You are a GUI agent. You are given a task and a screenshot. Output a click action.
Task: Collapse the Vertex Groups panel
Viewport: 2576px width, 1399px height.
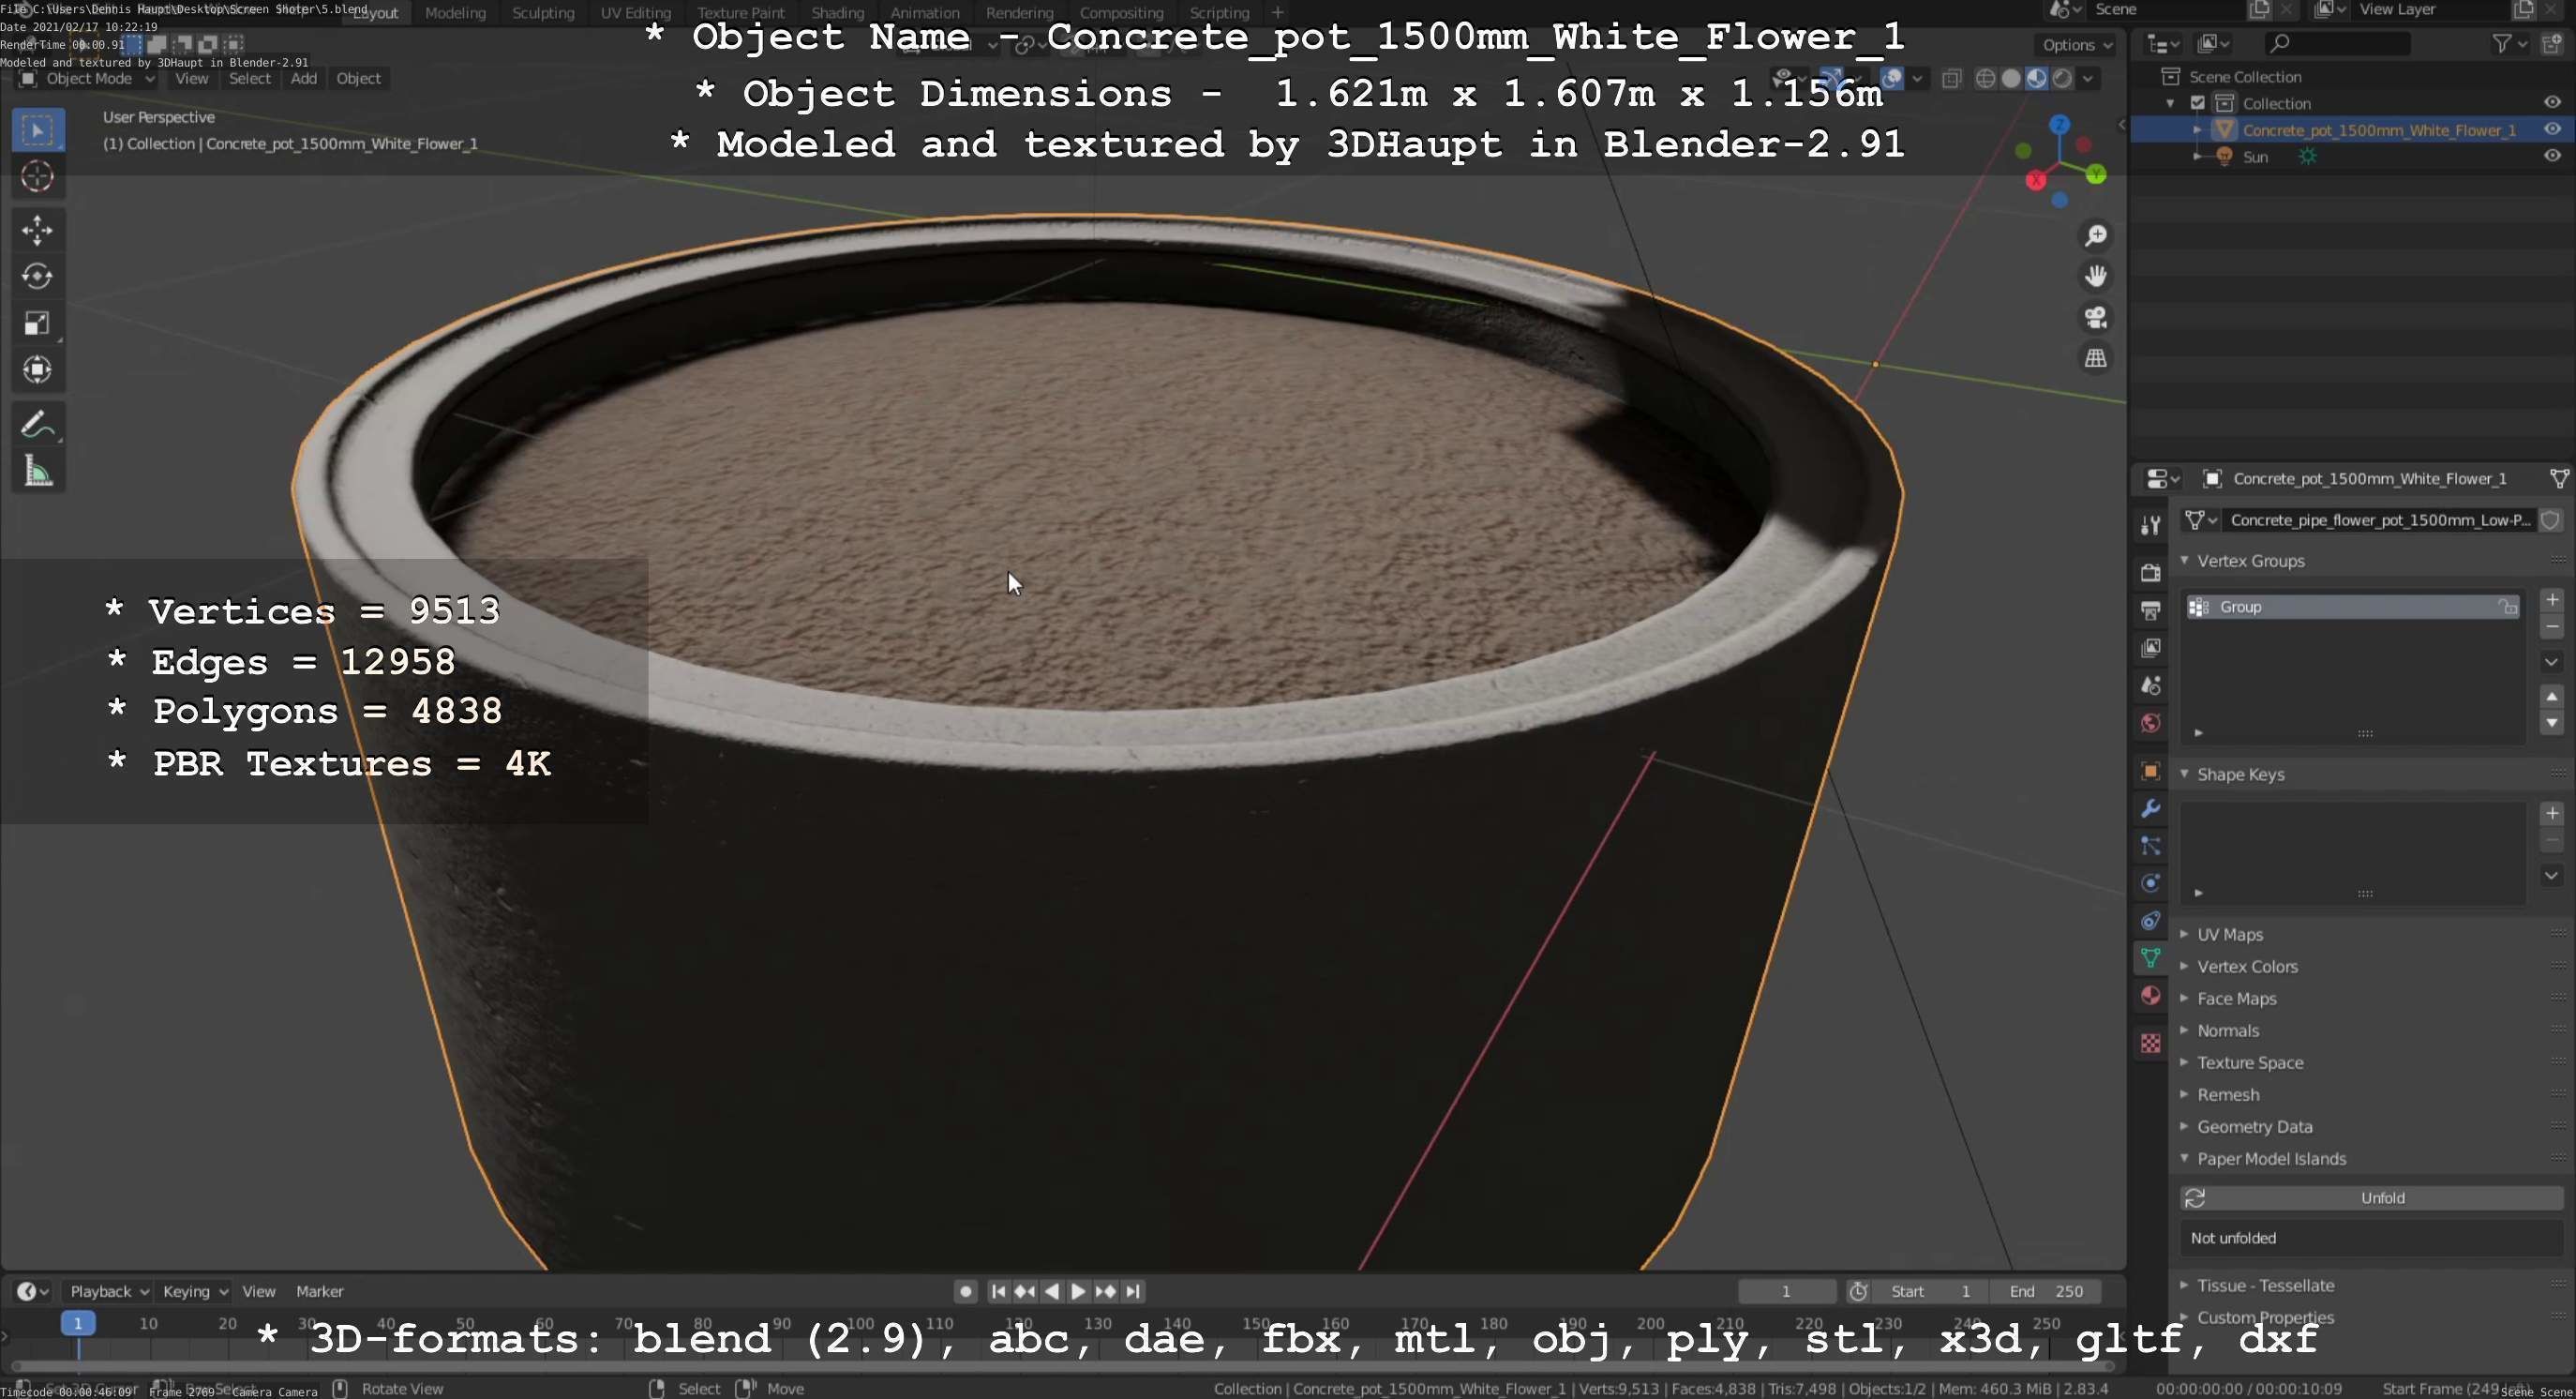[x=2250, y=561]
